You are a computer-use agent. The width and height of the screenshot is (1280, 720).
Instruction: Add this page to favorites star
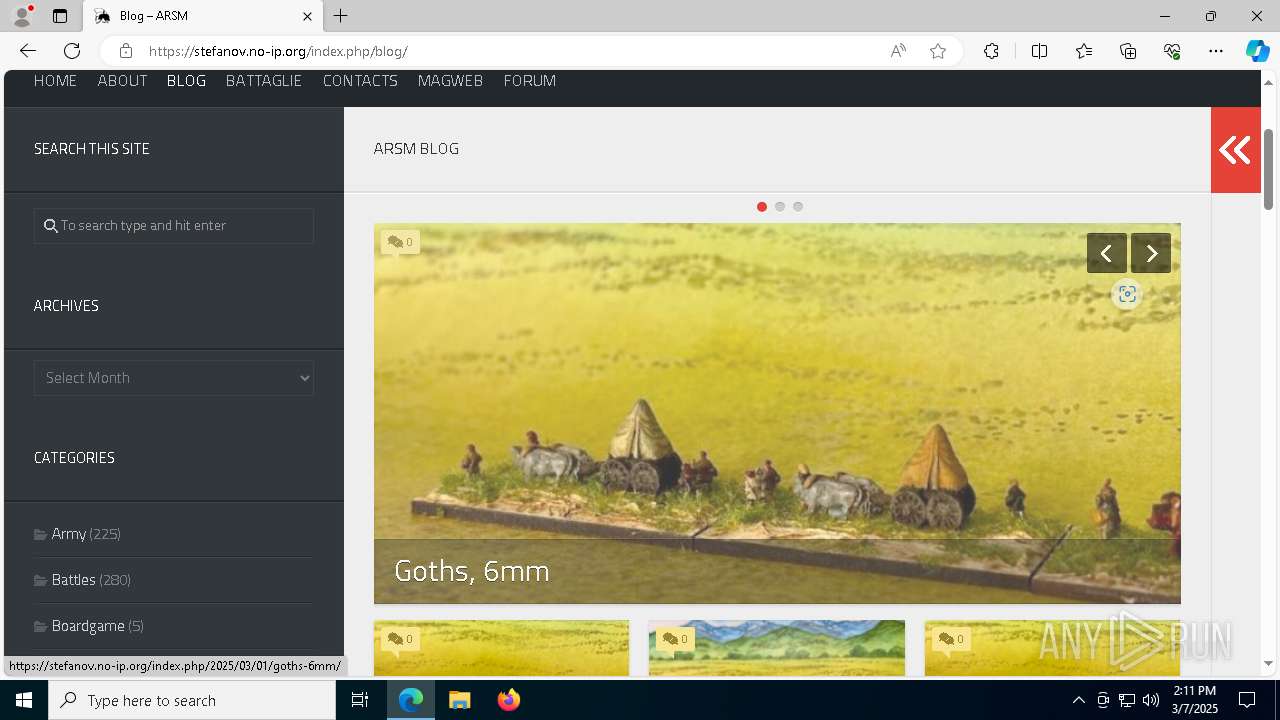click(x=938, y=51)
